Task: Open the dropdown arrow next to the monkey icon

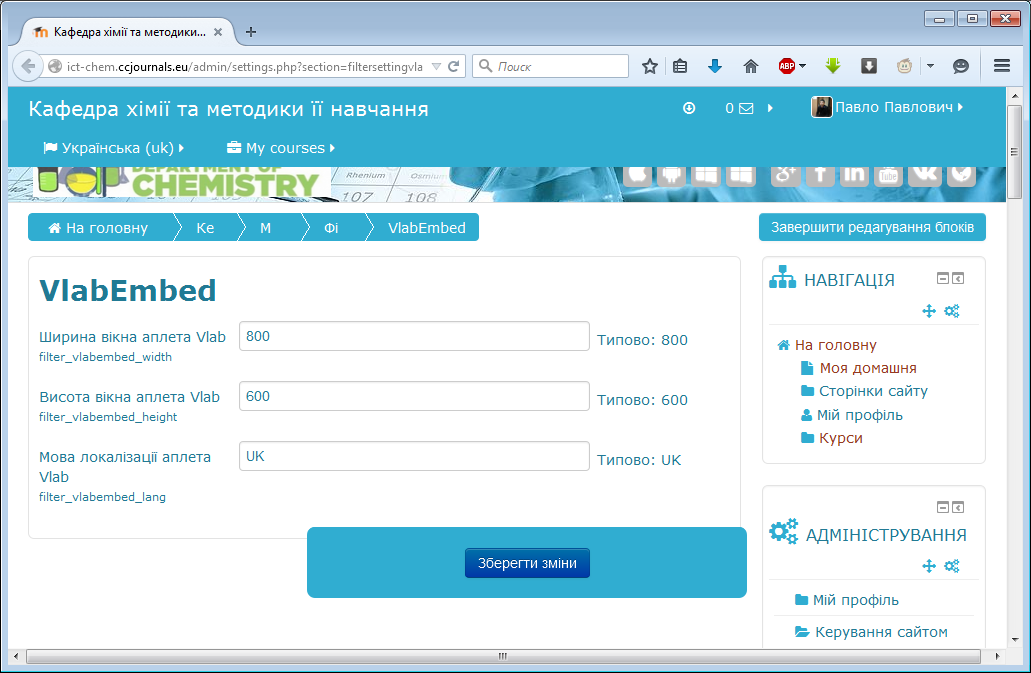Action: 930,66
